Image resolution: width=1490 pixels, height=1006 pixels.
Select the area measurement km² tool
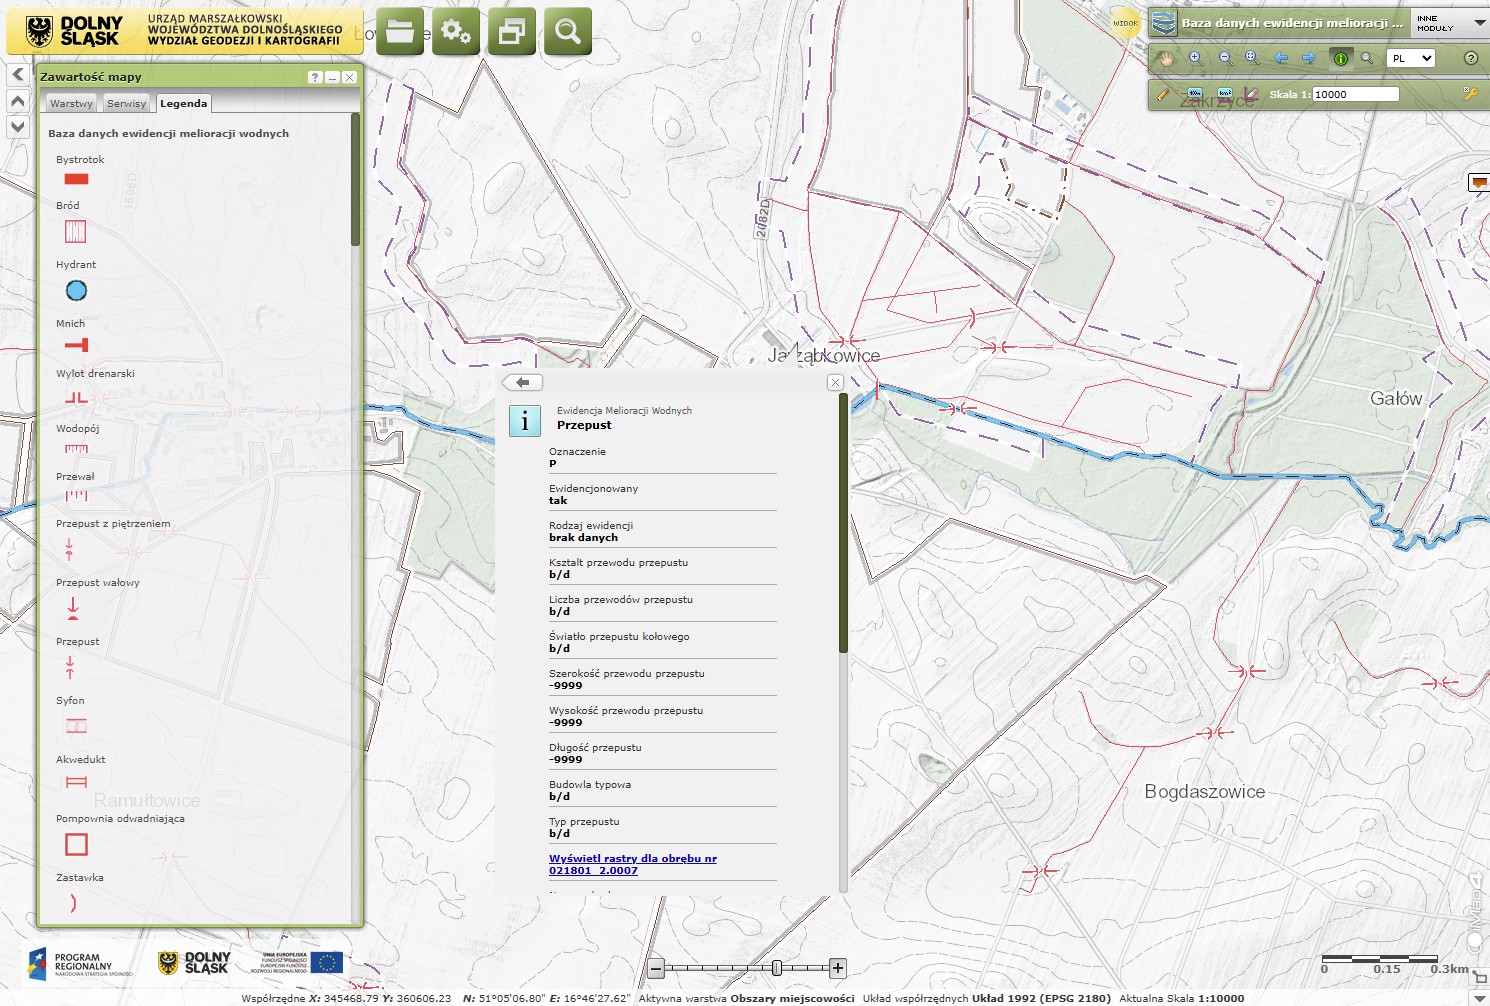pos(1225,94)
